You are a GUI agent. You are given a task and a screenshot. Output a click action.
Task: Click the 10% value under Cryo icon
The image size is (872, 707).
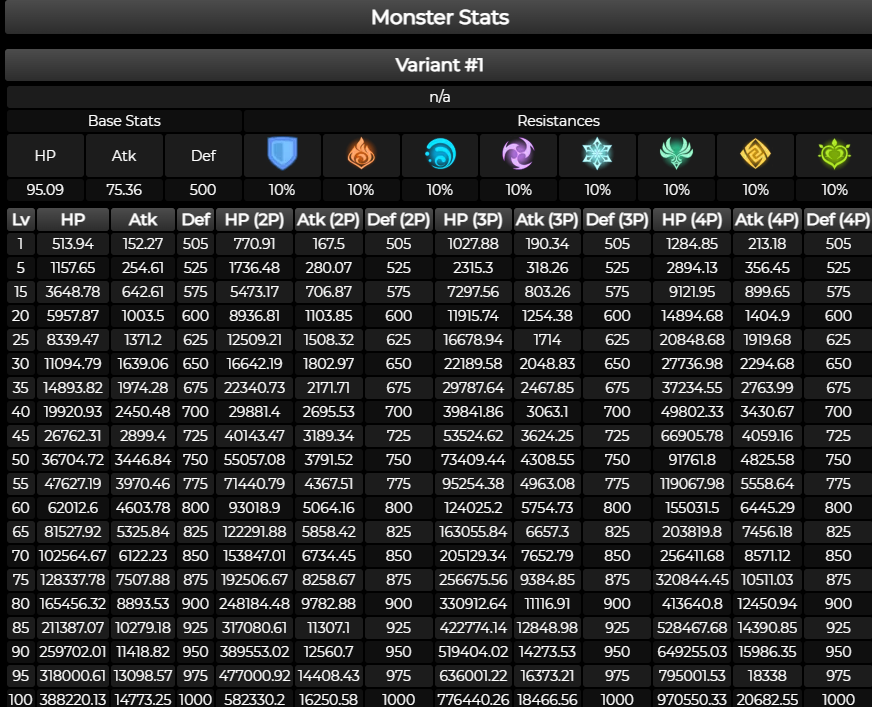click(x=597, y=190)
